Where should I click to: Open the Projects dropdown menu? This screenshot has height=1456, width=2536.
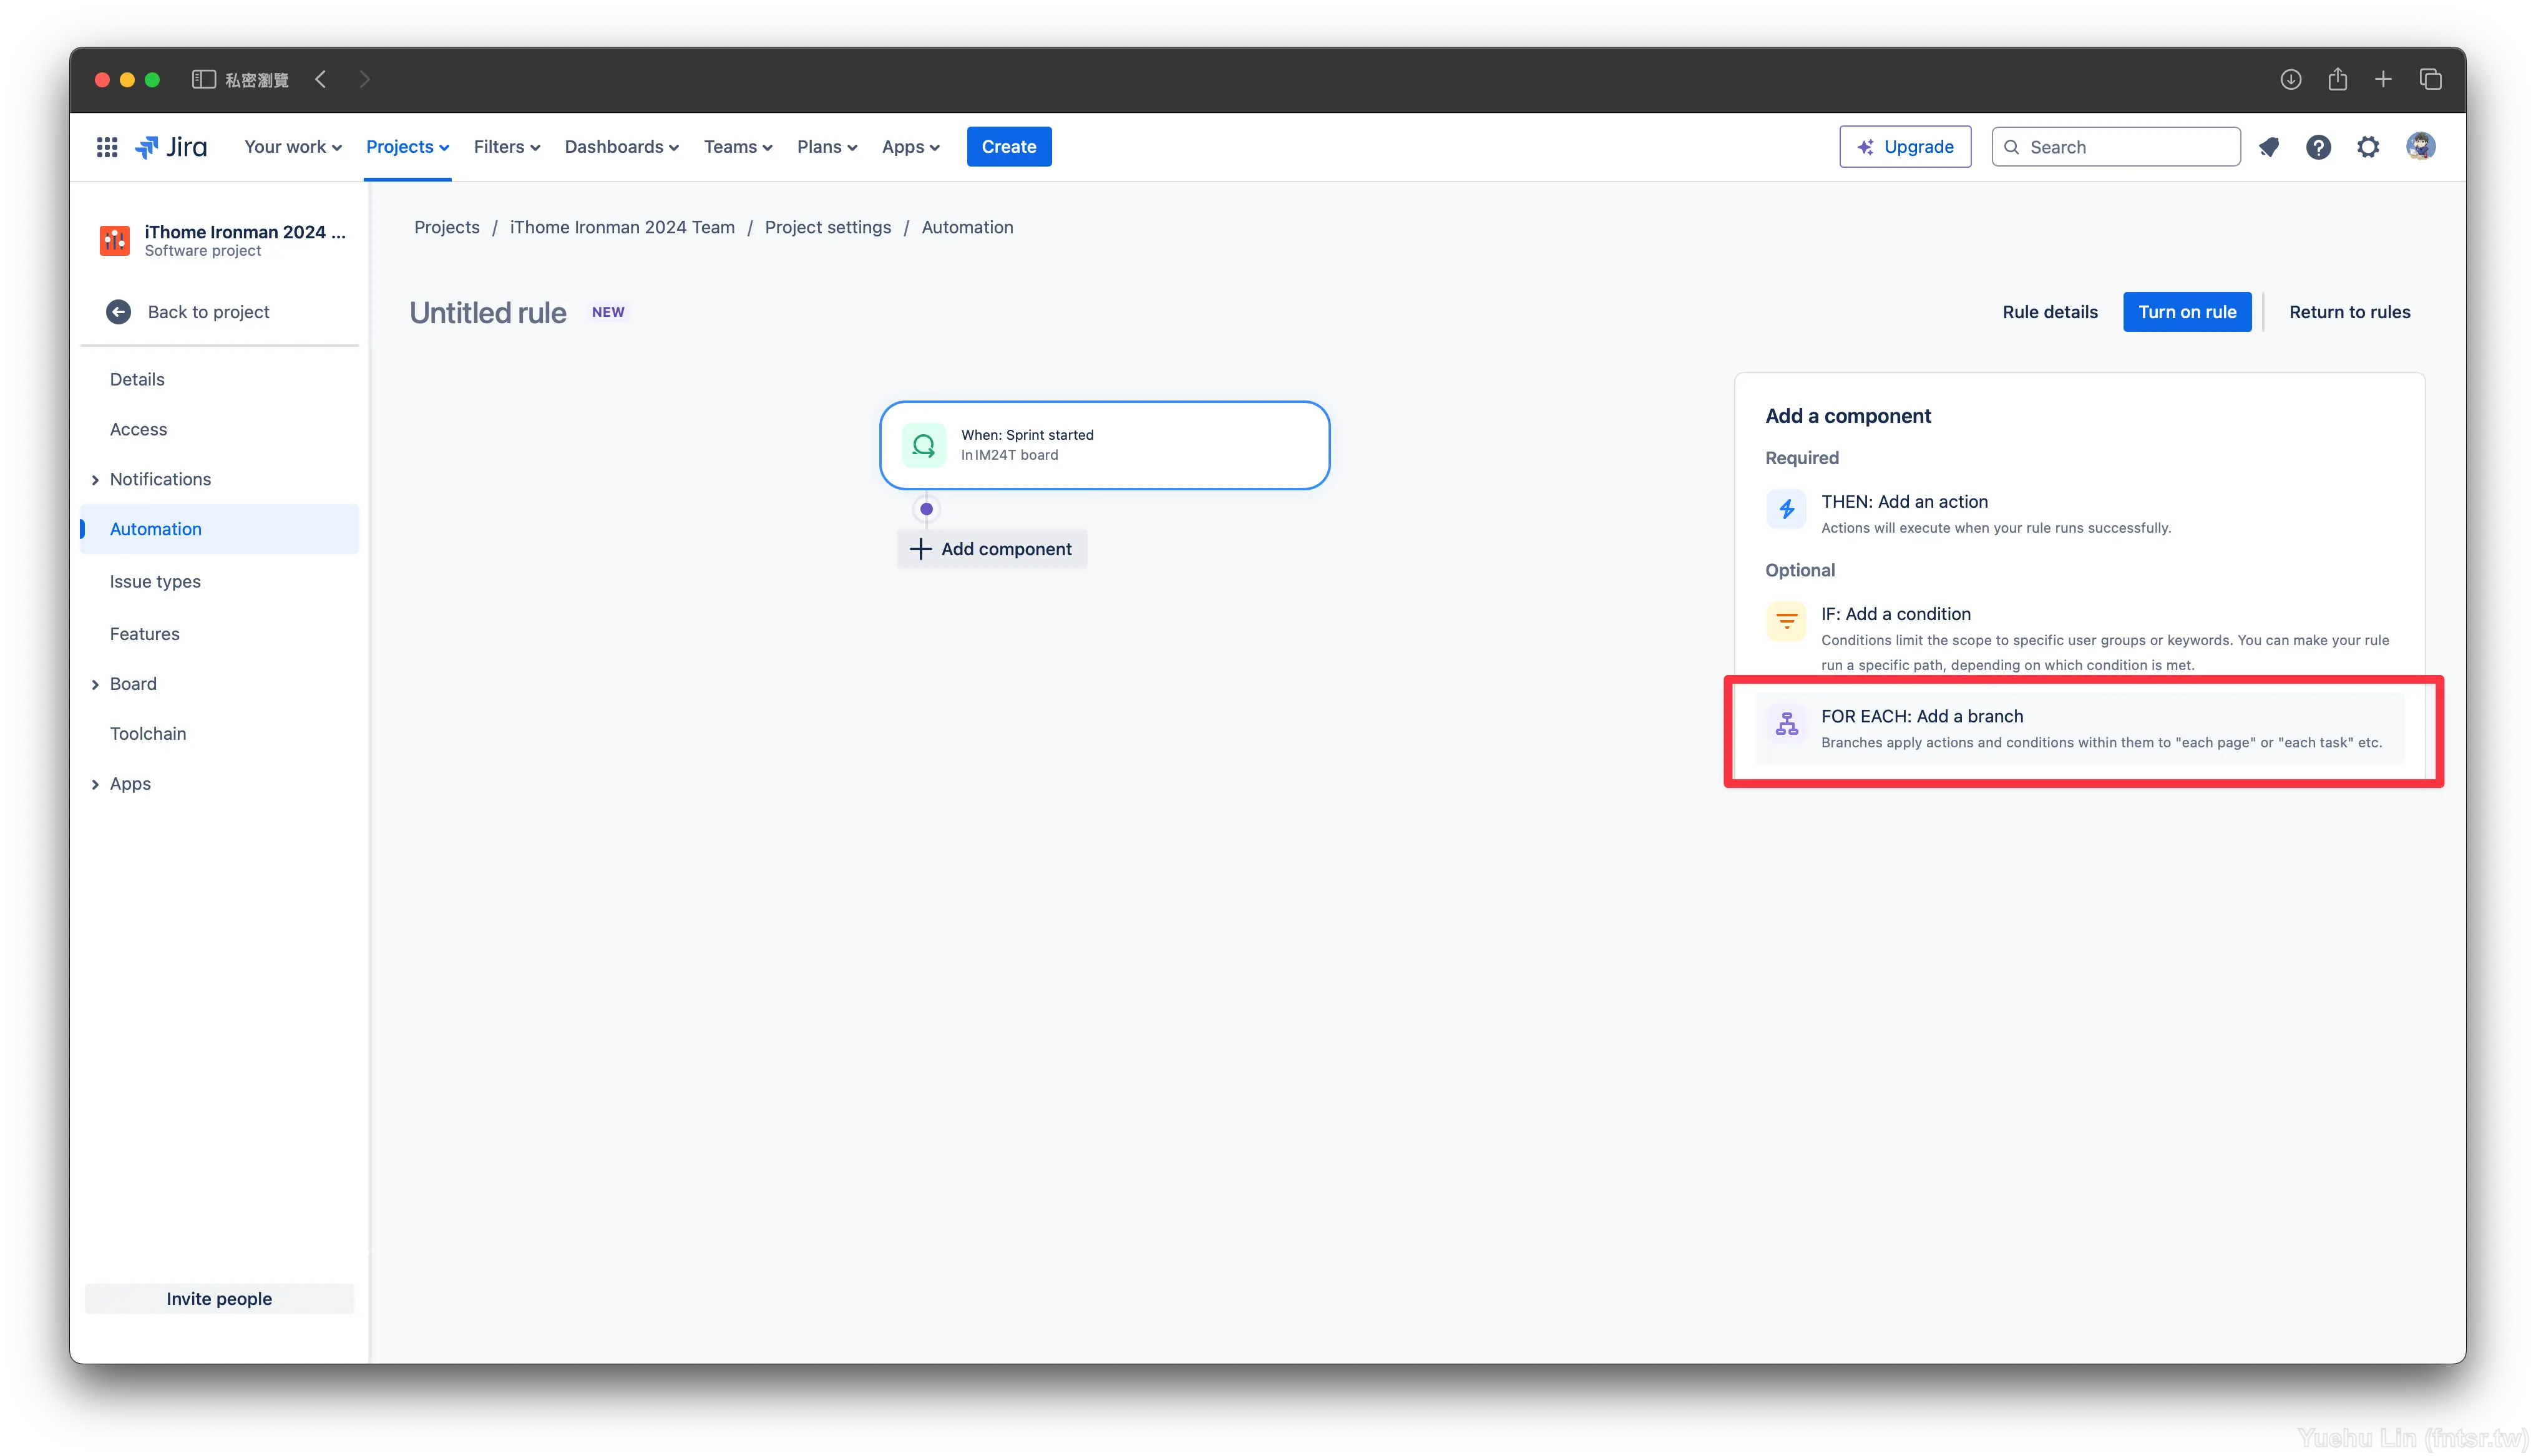click(407, 147)
